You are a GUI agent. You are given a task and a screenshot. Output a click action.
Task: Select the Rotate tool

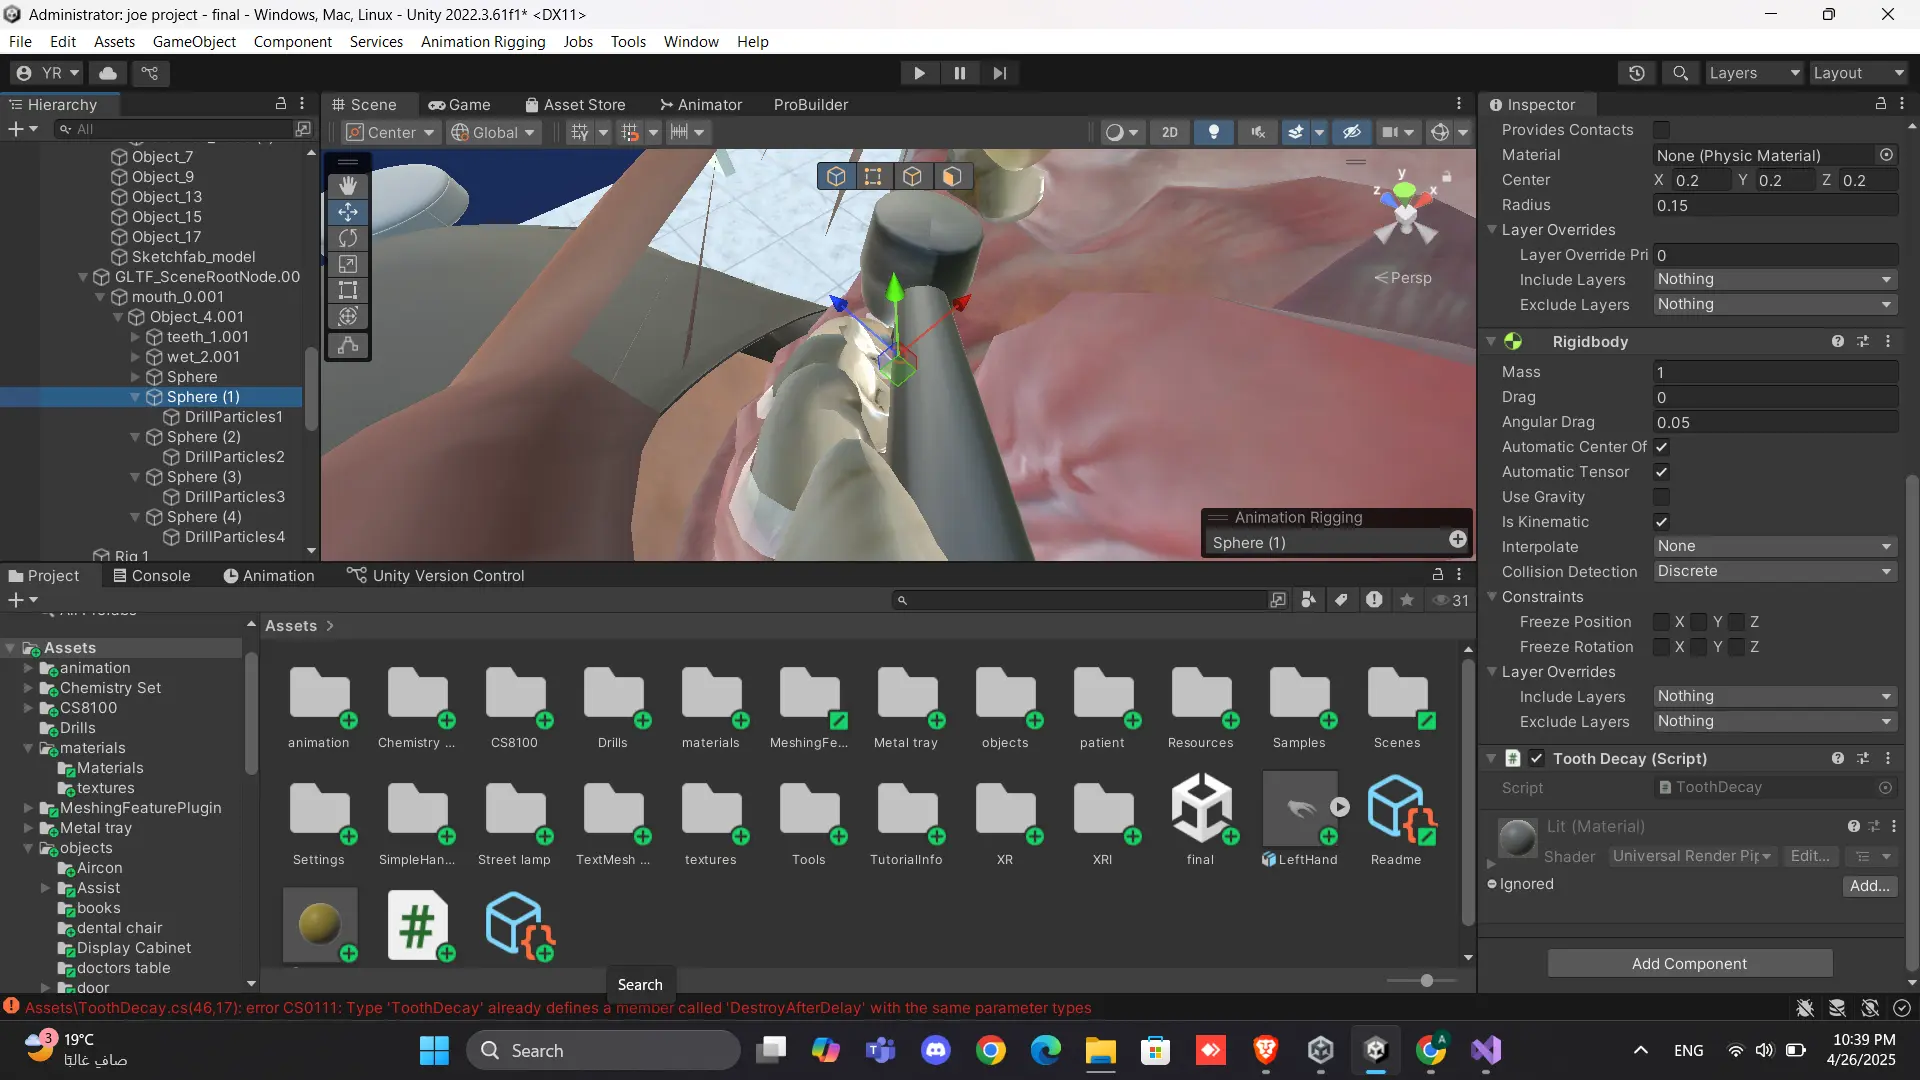tap(348, 238)
